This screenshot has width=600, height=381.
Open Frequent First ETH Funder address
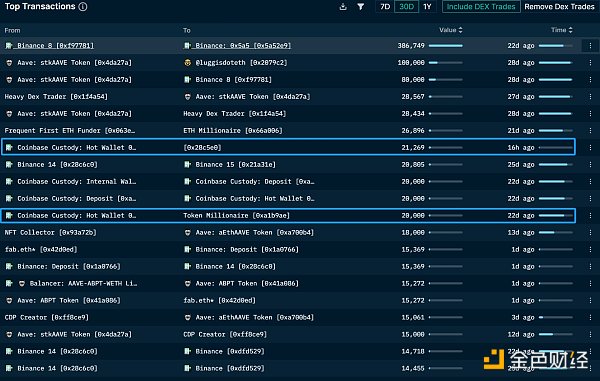[x=69, y=130]
